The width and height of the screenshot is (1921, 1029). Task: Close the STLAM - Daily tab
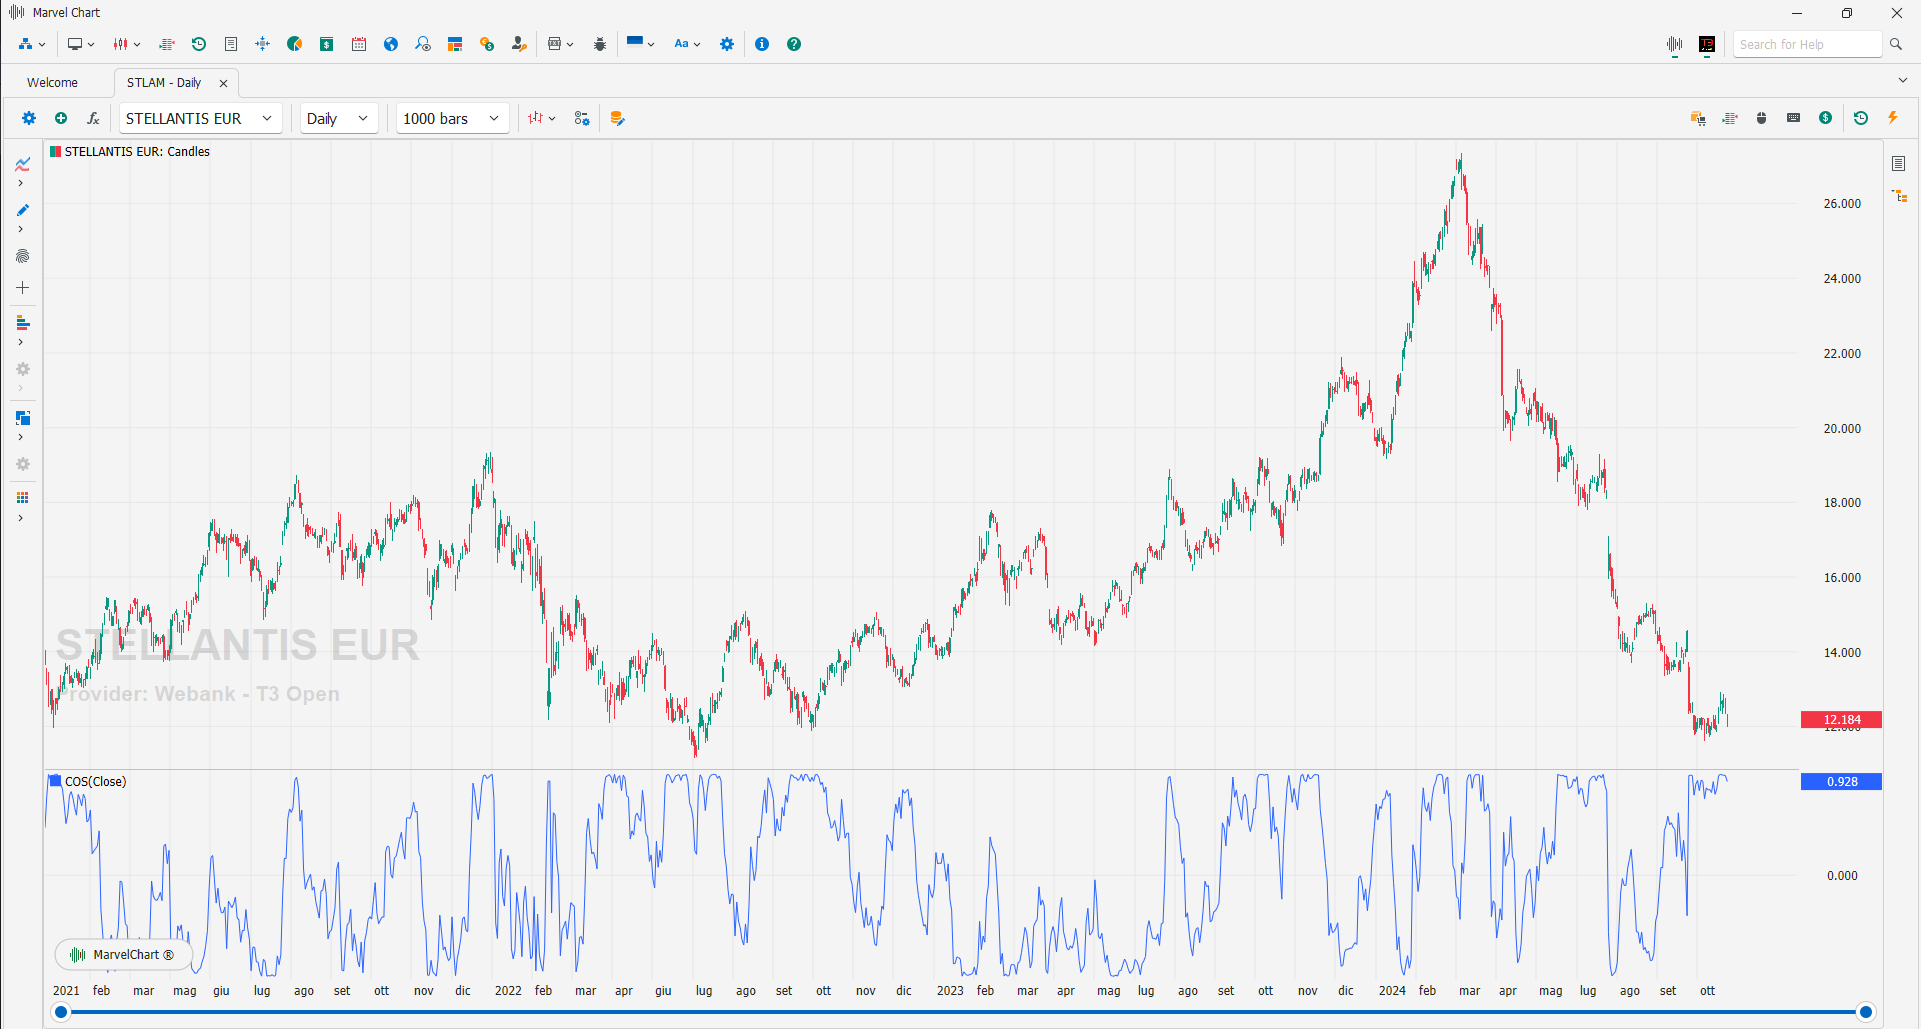223,84
